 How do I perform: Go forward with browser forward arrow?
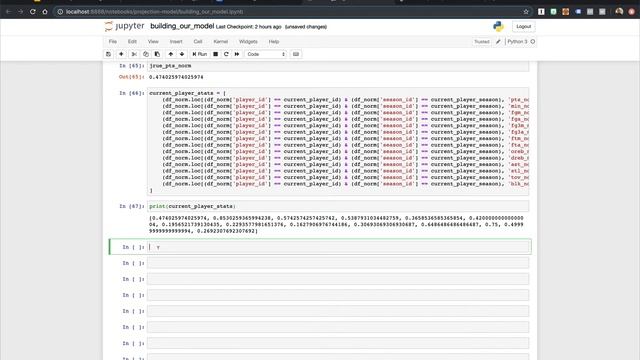[20, 11]
